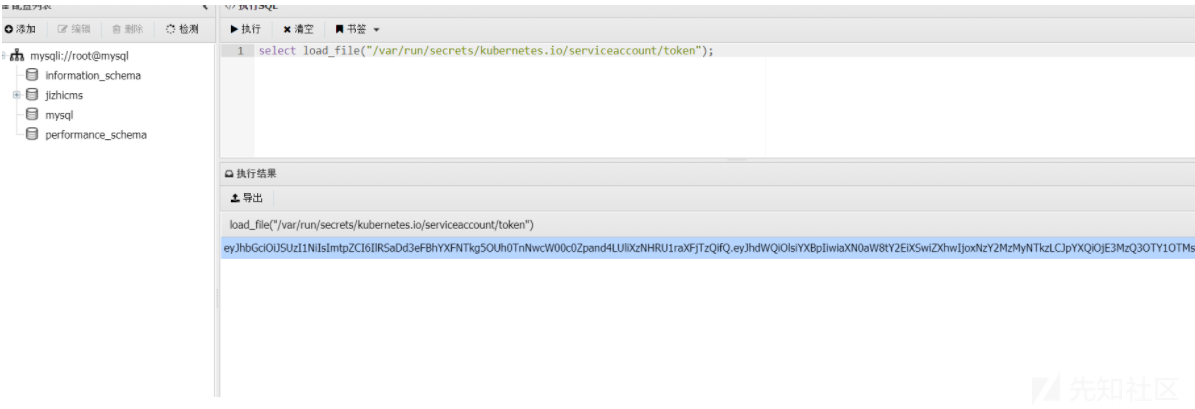The width and height of the screenshot is (1195, 409).
Task: Click the mysql database icon
Action: (31, 115)
